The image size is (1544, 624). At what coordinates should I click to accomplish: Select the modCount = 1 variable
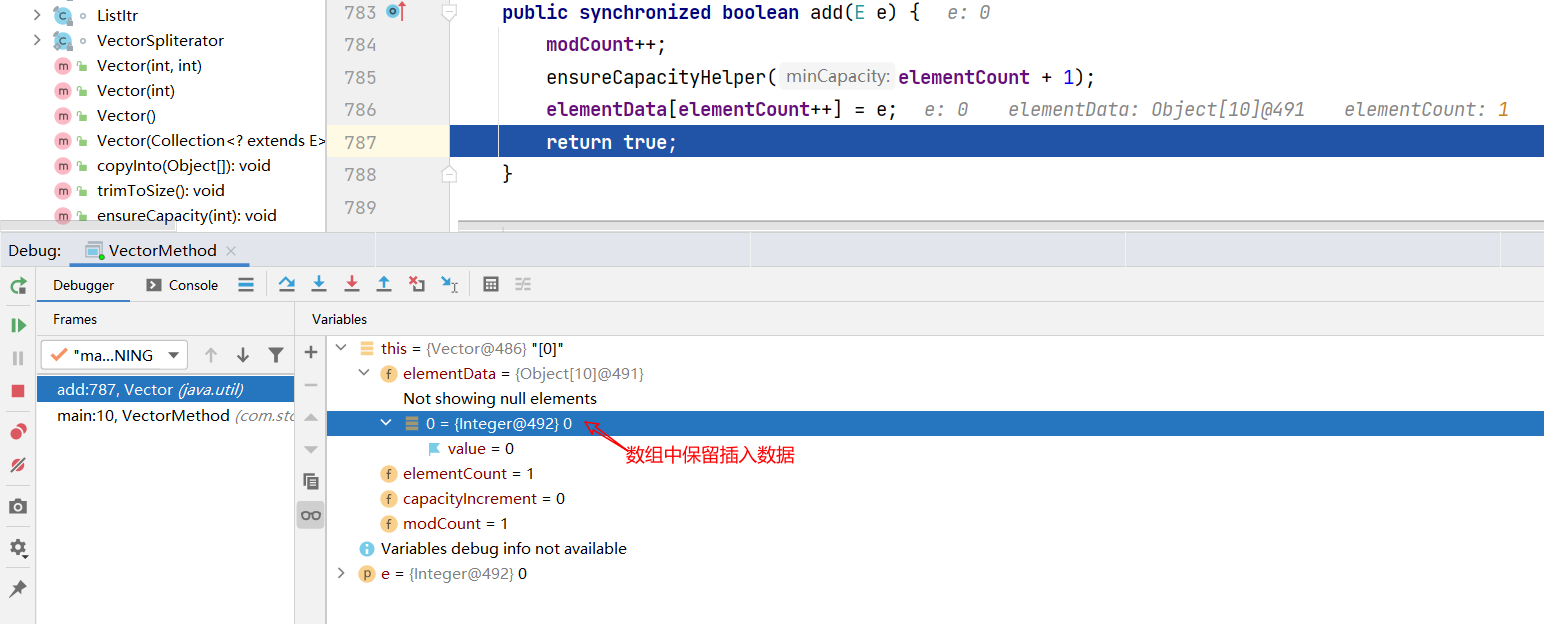(935, 523)
